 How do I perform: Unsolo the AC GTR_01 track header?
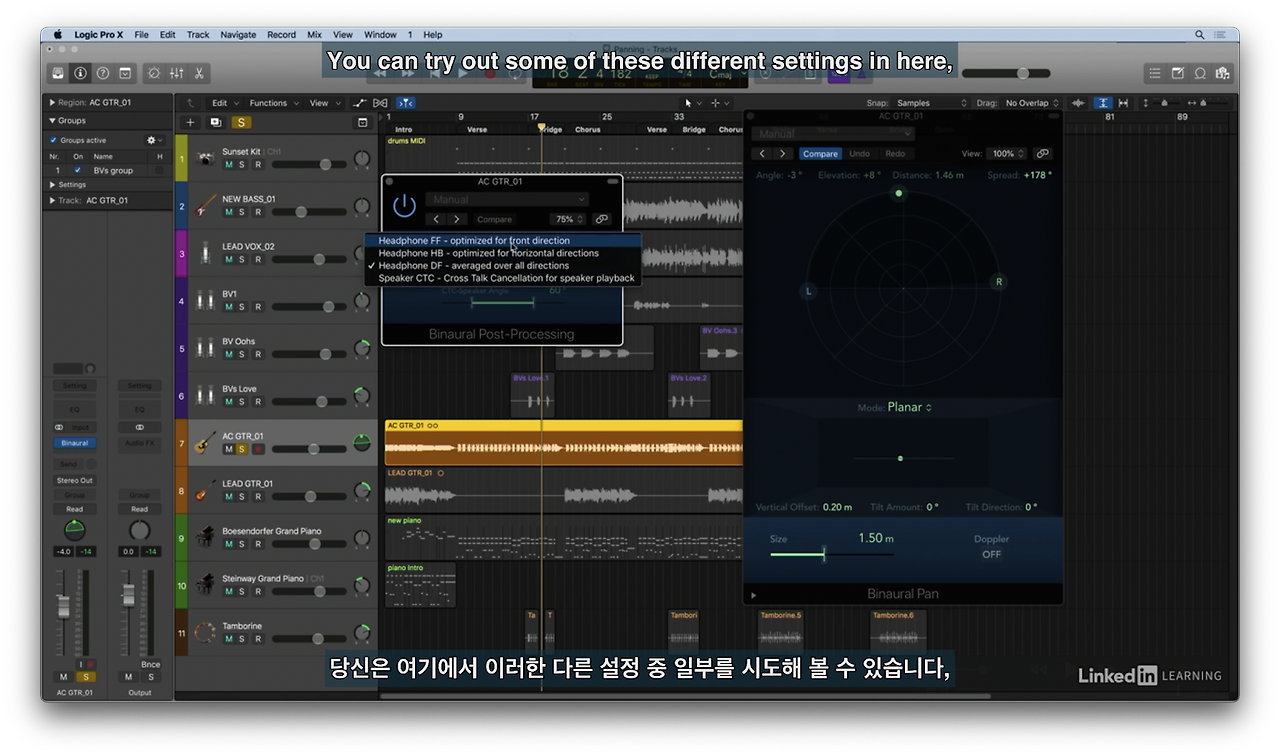[x=243, y=449]
